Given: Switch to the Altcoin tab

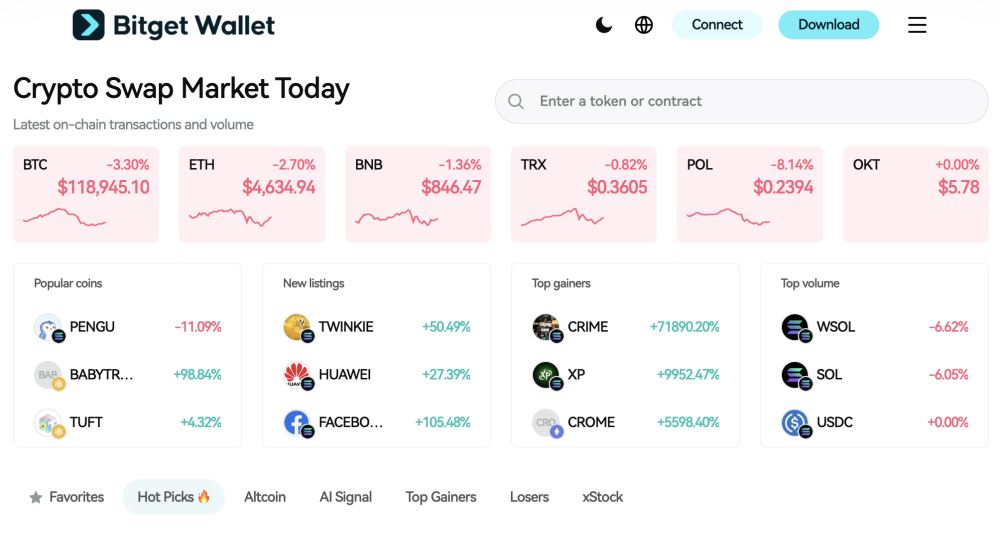Looking at the screenshot, I should (265, 497).
